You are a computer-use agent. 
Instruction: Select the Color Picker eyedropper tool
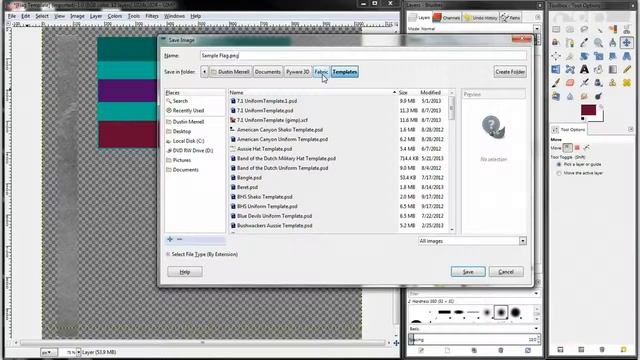coord(584,42)
